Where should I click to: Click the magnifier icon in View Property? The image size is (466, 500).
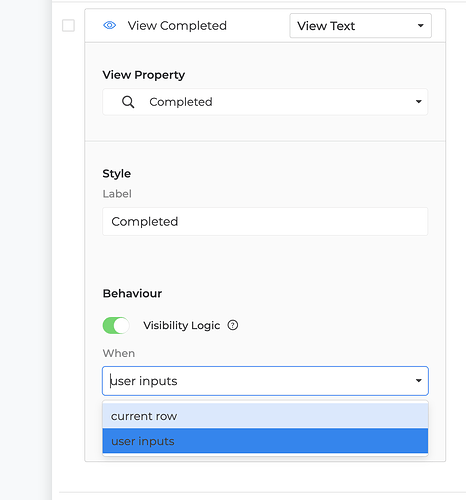128,102
